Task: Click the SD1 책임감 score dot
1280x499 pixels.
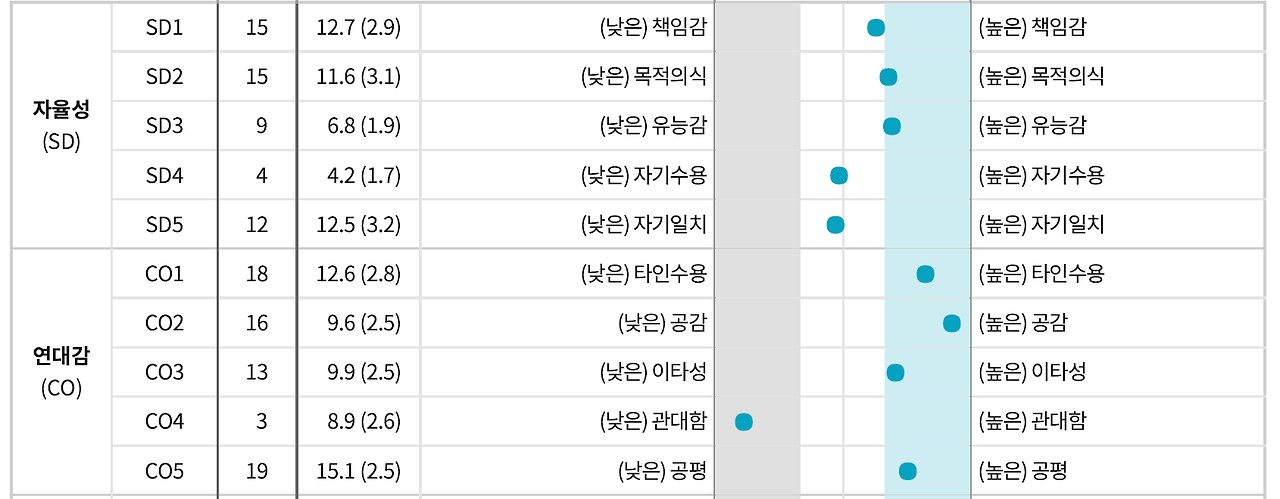Action: [x=876, y=28]
